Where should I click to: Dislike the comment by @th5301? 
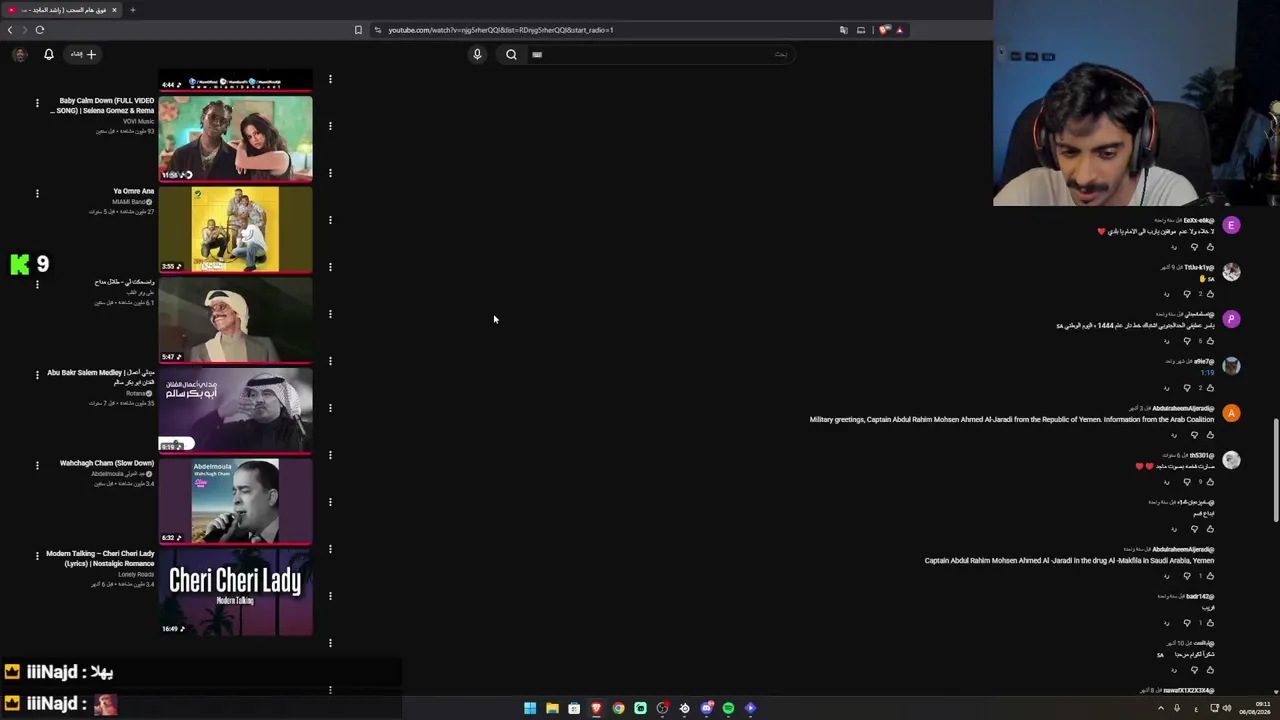tap(1187, 482)
